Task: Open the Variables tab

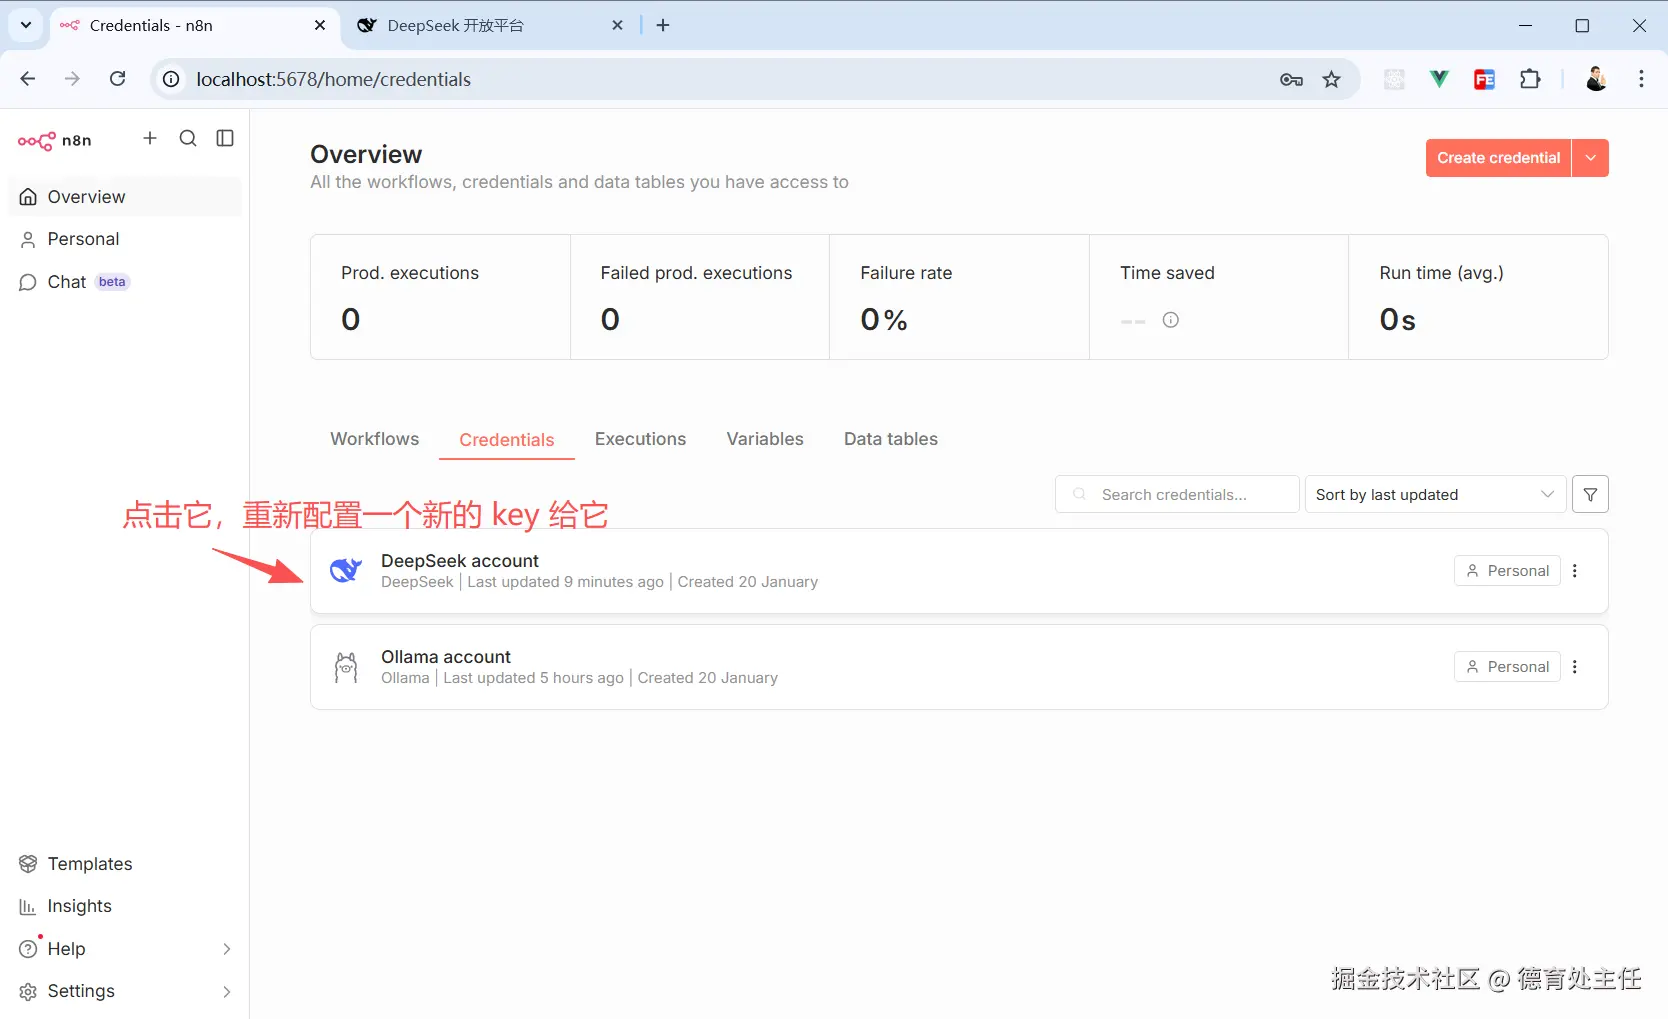Action: pyautogui.click(x=765, y=439)
